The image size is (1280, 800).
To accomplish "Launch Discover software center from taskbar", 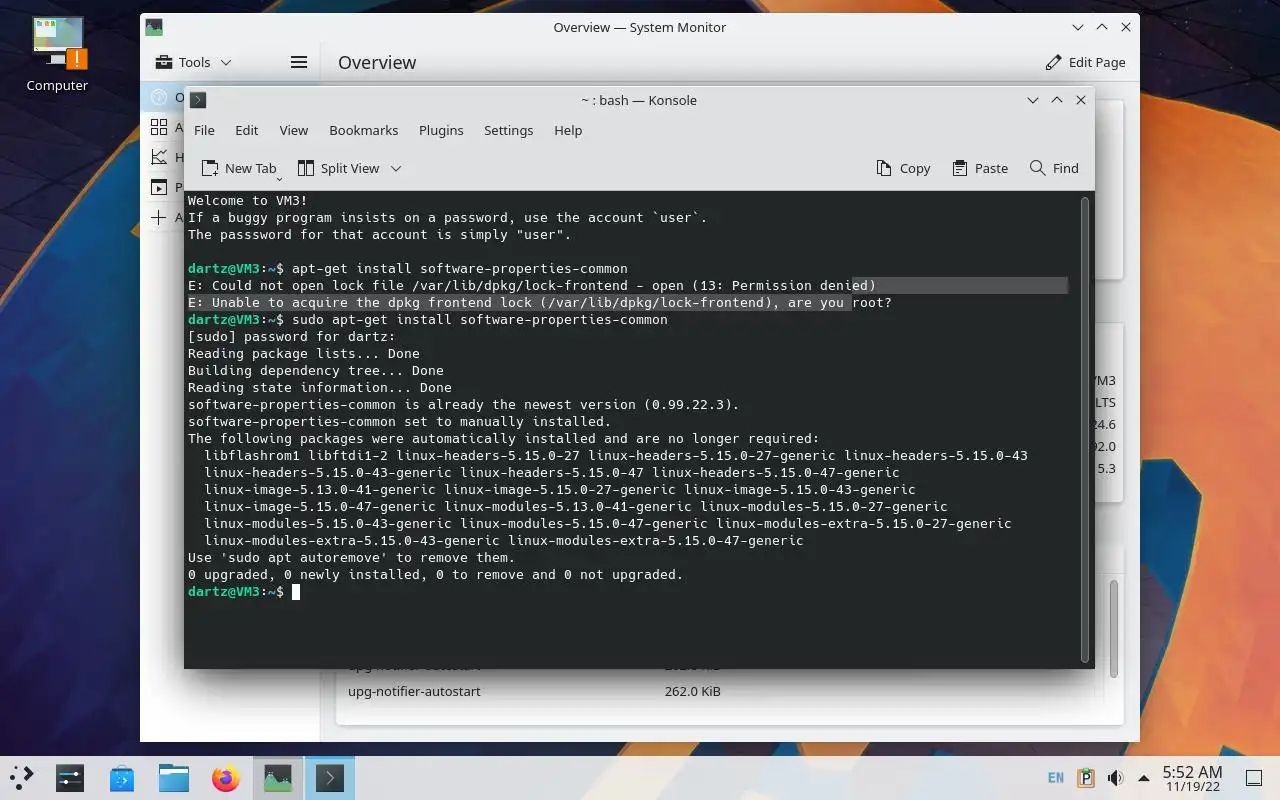I will (x=122, y=777).
